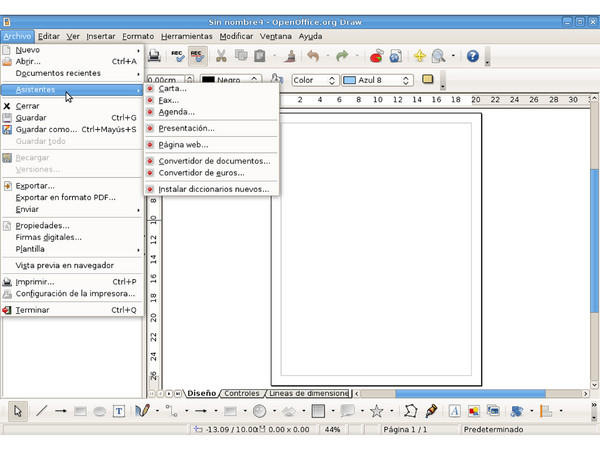Viewport: 600px width, 450px height.
Task: Open the Insertar menu
Action: pyautogui.click(x=101, y=36)
